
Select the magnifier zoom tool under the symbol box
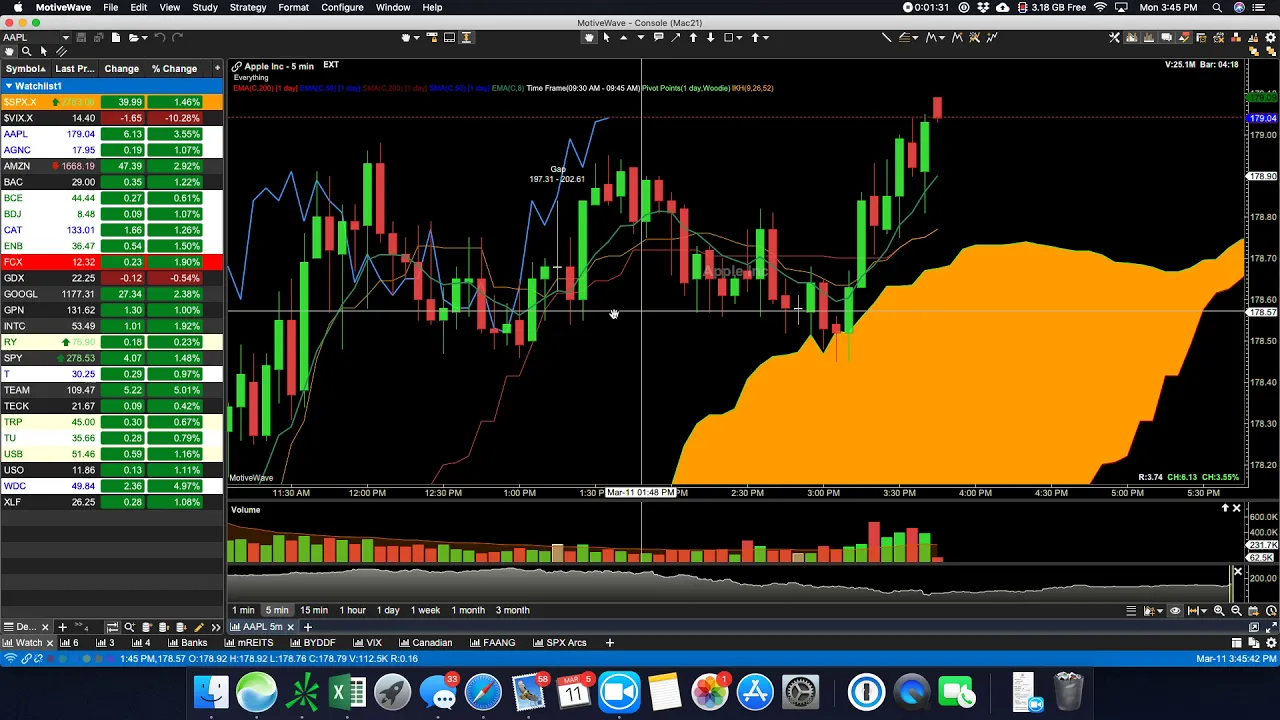(26, 51)
